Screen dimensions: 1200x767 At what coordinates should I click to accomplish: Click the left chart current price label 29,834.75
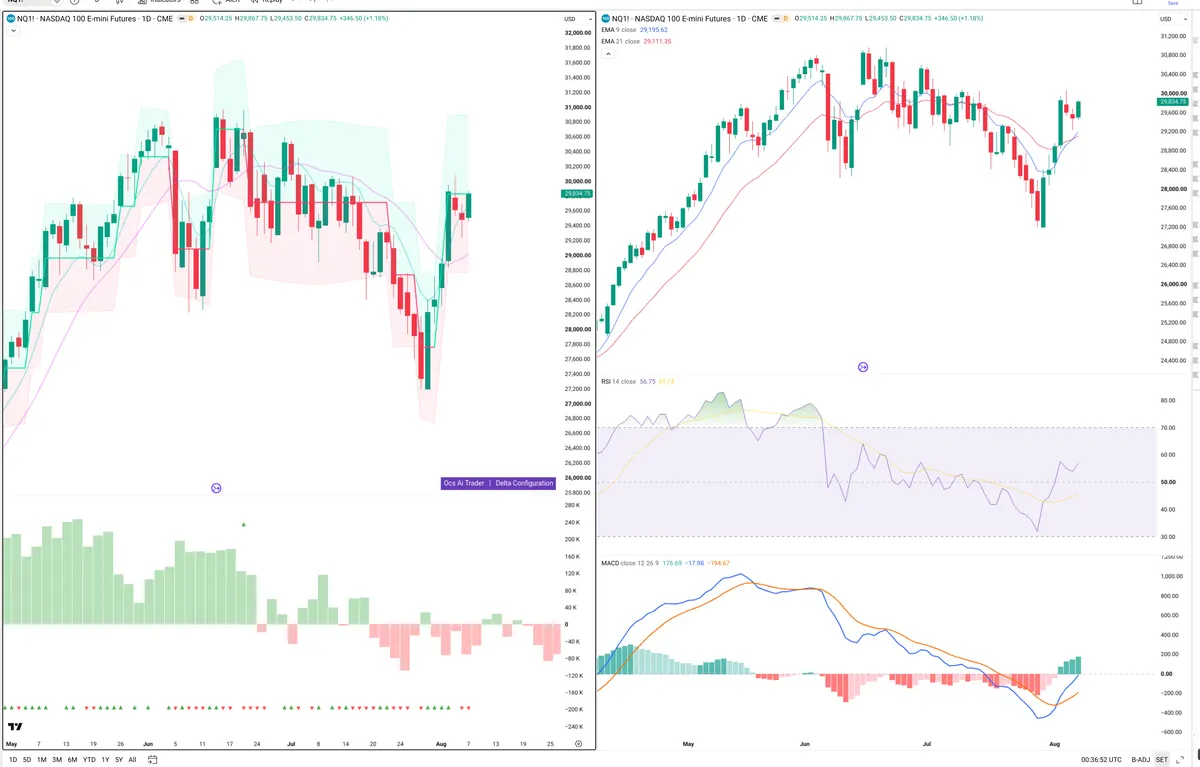578,193
